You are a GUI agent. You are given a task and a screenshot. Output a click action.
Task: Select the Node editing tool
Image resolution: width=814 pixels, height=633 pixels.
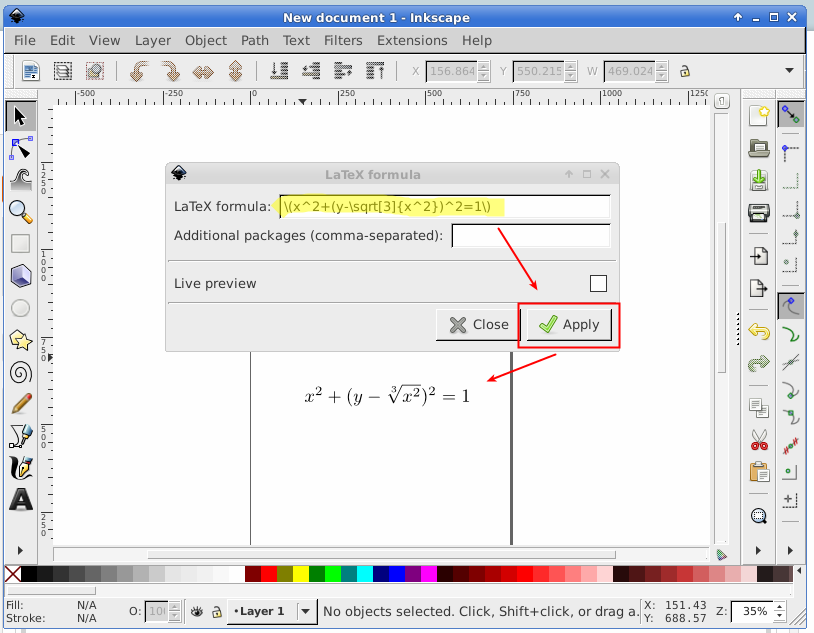tap(19, 147)
